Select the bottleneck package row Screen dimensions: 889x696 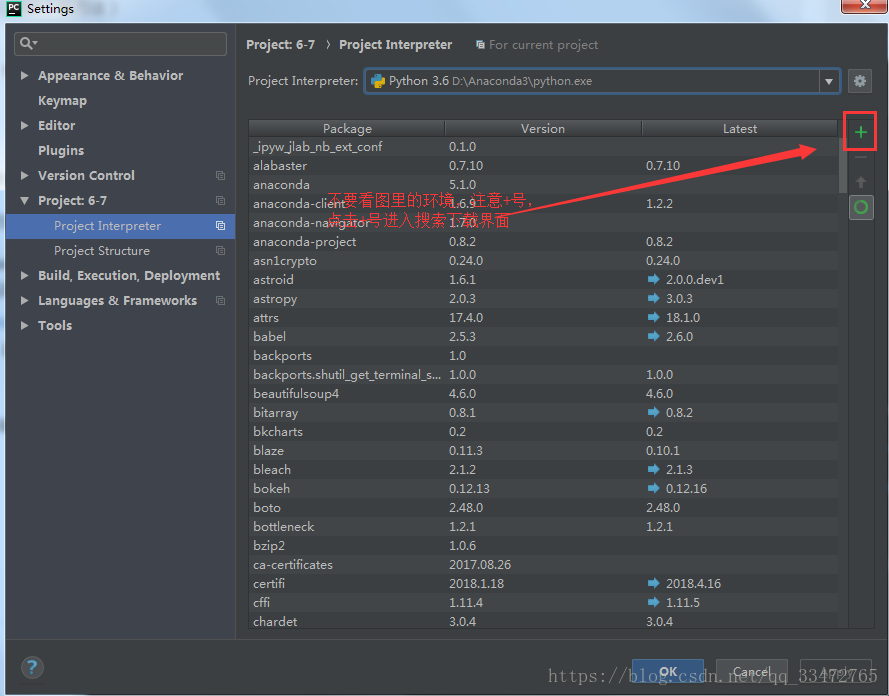543,527
